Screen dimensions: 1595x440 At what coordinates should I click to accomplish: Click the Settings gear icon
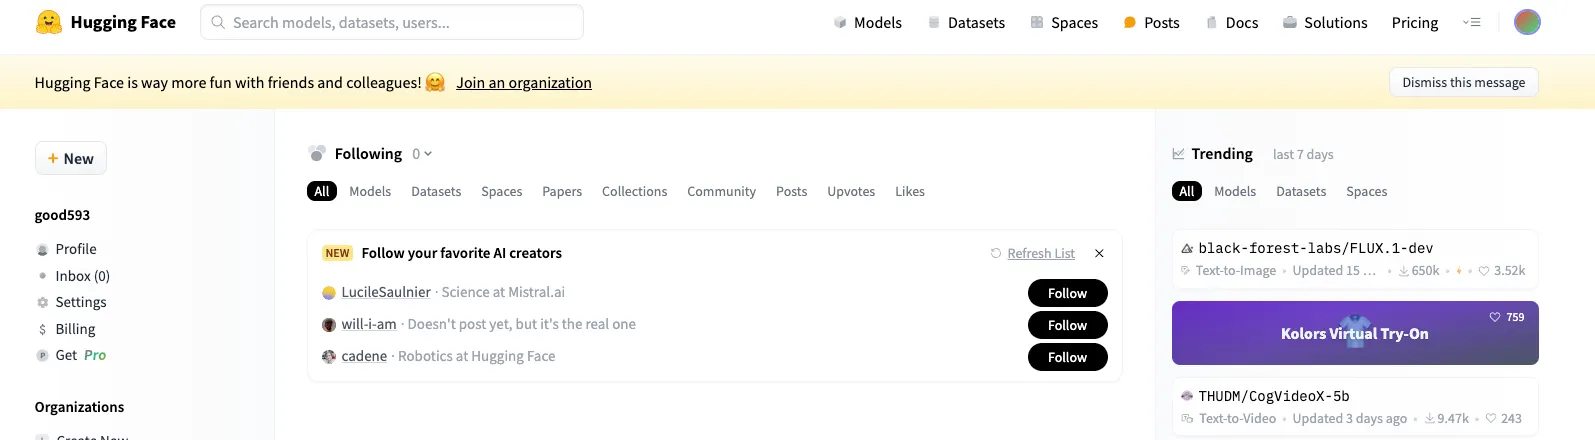42,302
